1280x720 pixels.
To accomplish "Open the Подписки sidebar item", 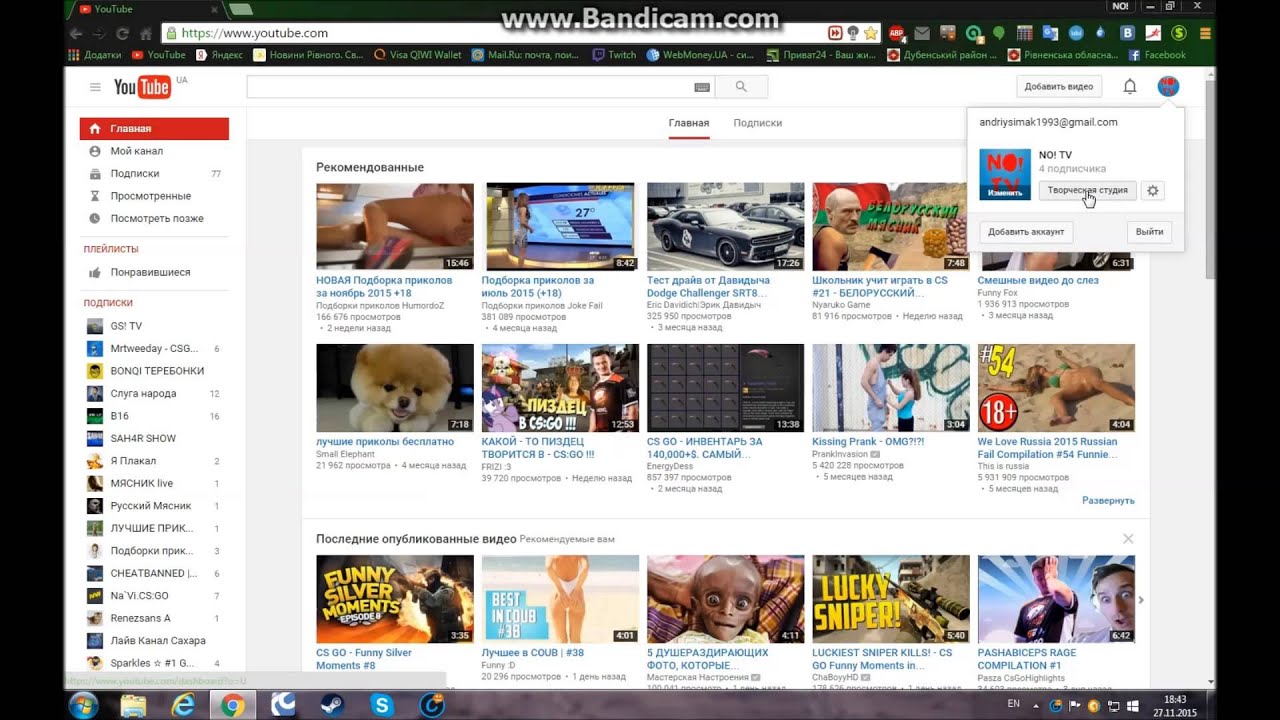I will pyautogui.click(x=154, y=173).
